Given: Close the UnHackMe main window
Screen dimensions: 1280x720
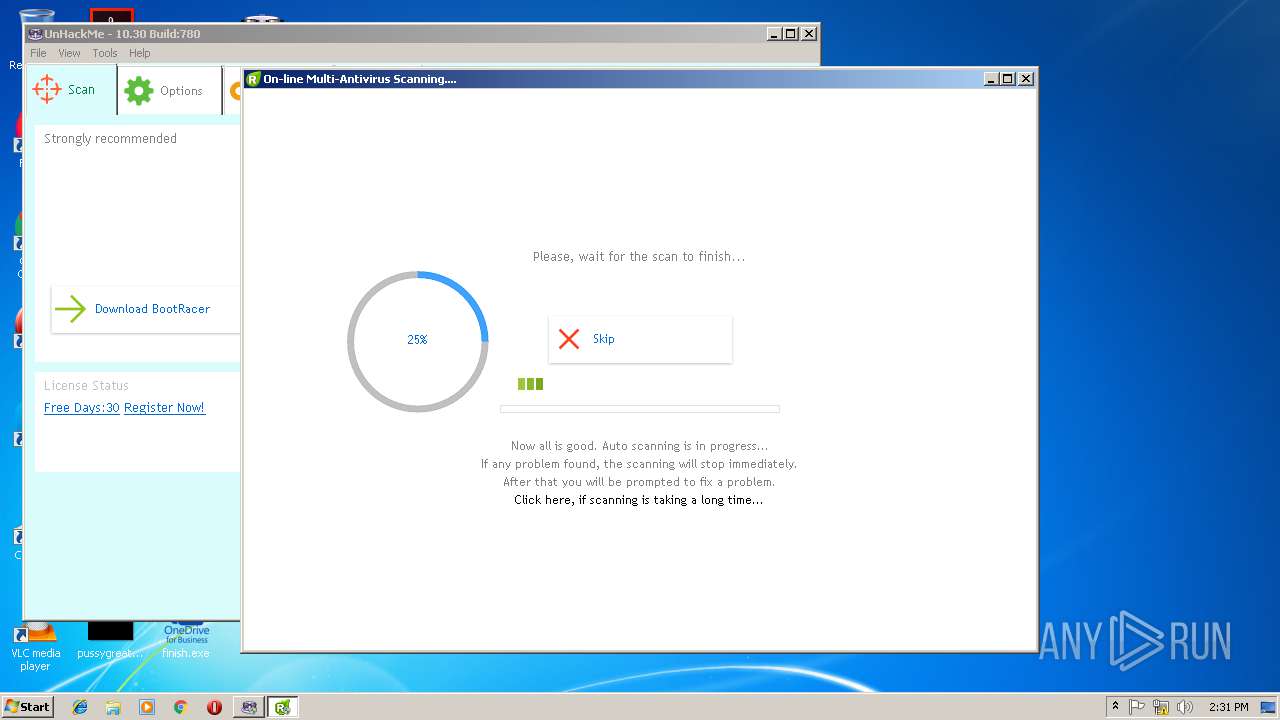Looking at the screenshot, I should [809, 34].
